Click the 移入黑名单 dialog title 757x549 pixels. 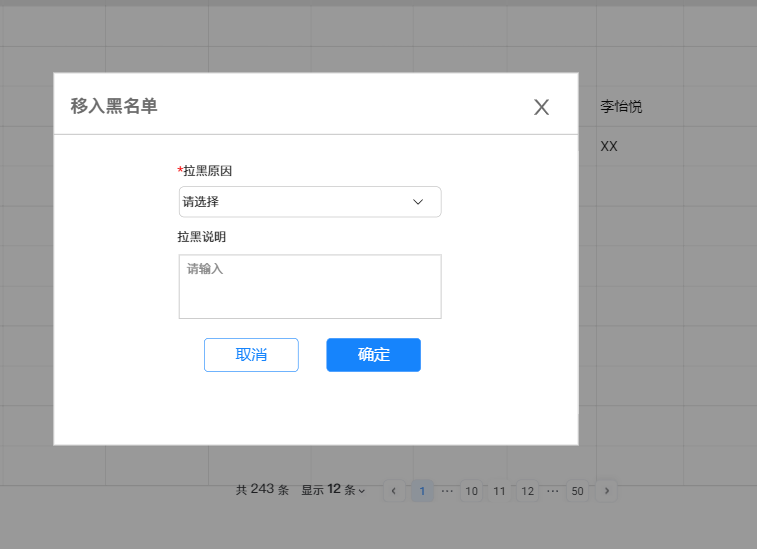tap(114, 106)
